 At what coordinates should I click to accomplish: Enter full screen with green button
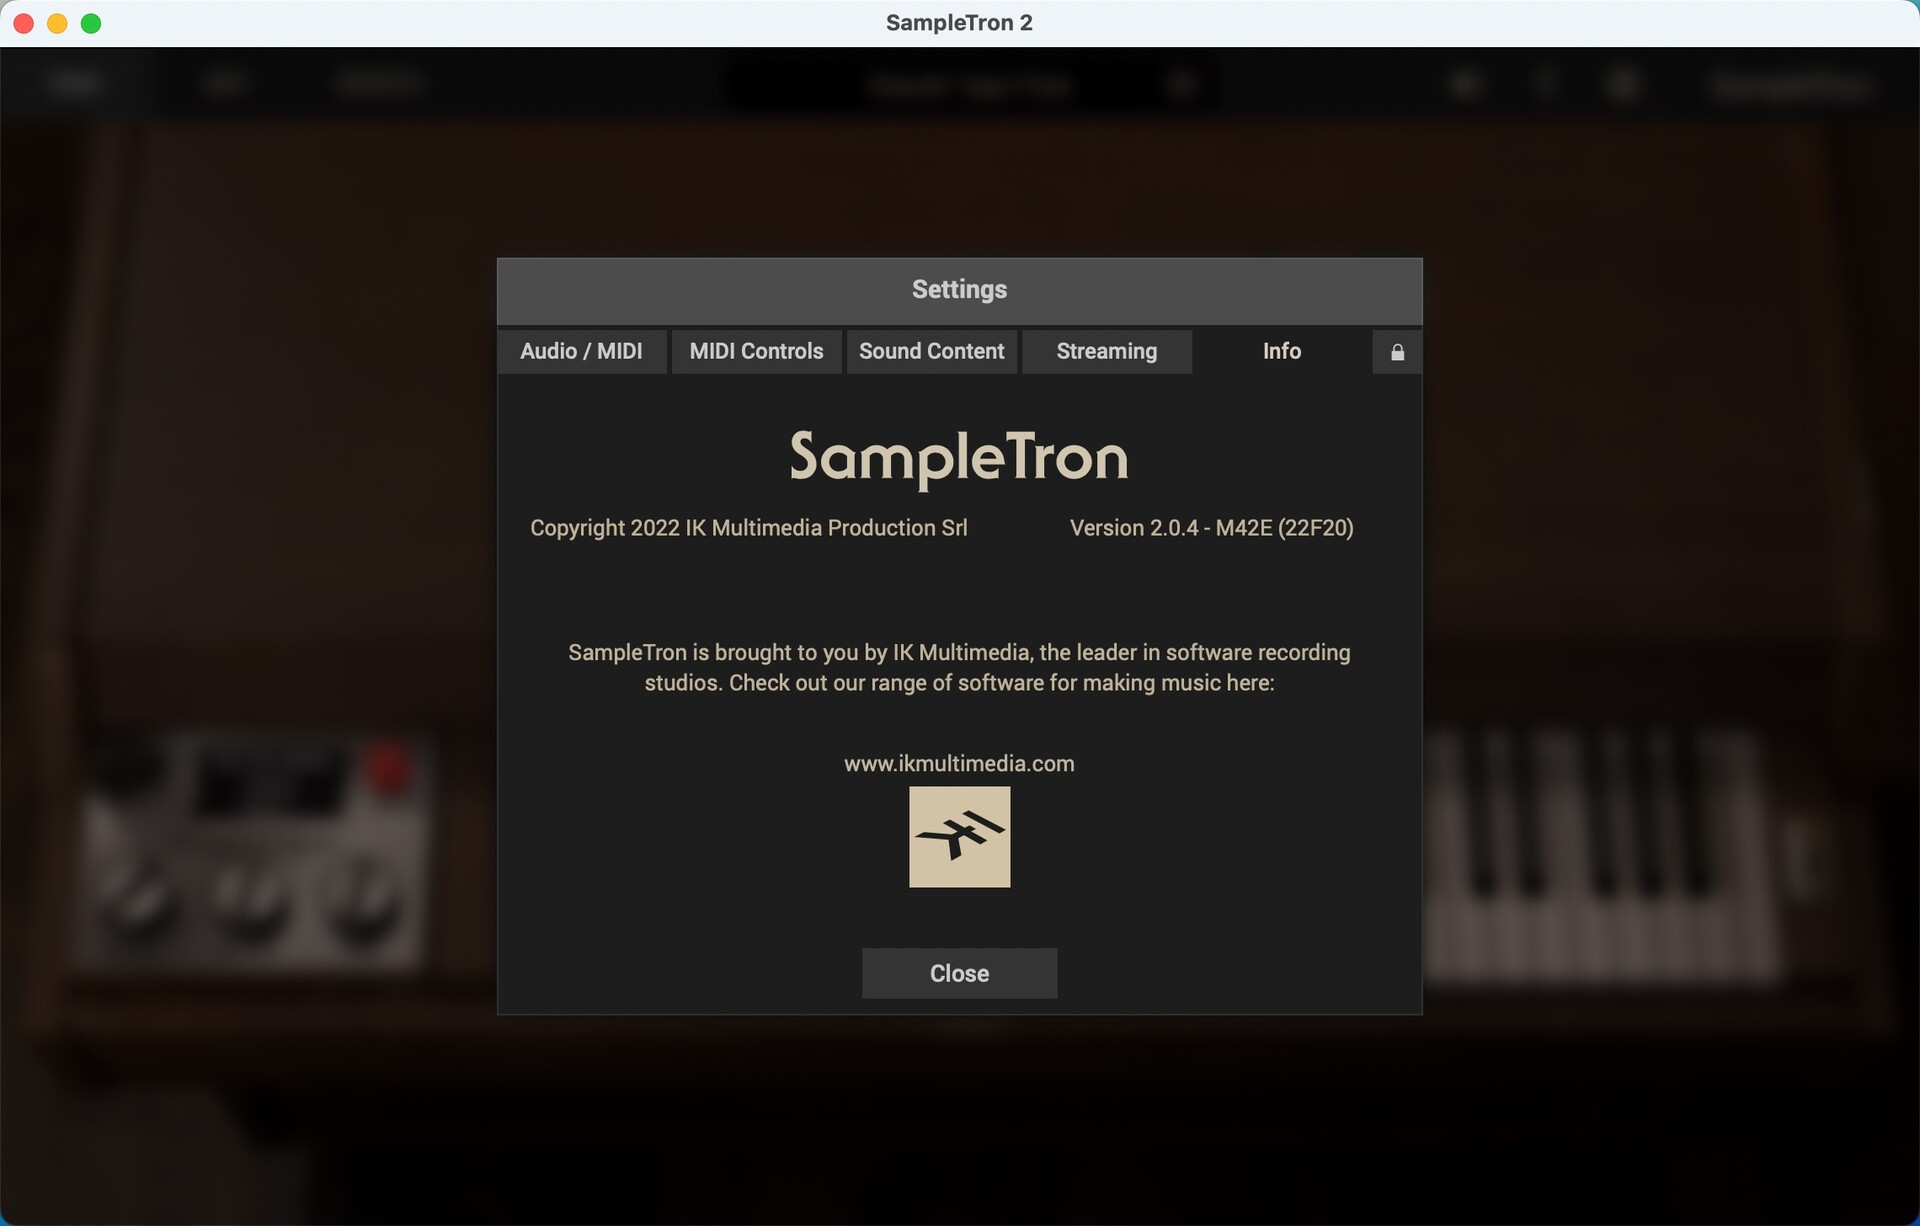[x=91, y=23]
